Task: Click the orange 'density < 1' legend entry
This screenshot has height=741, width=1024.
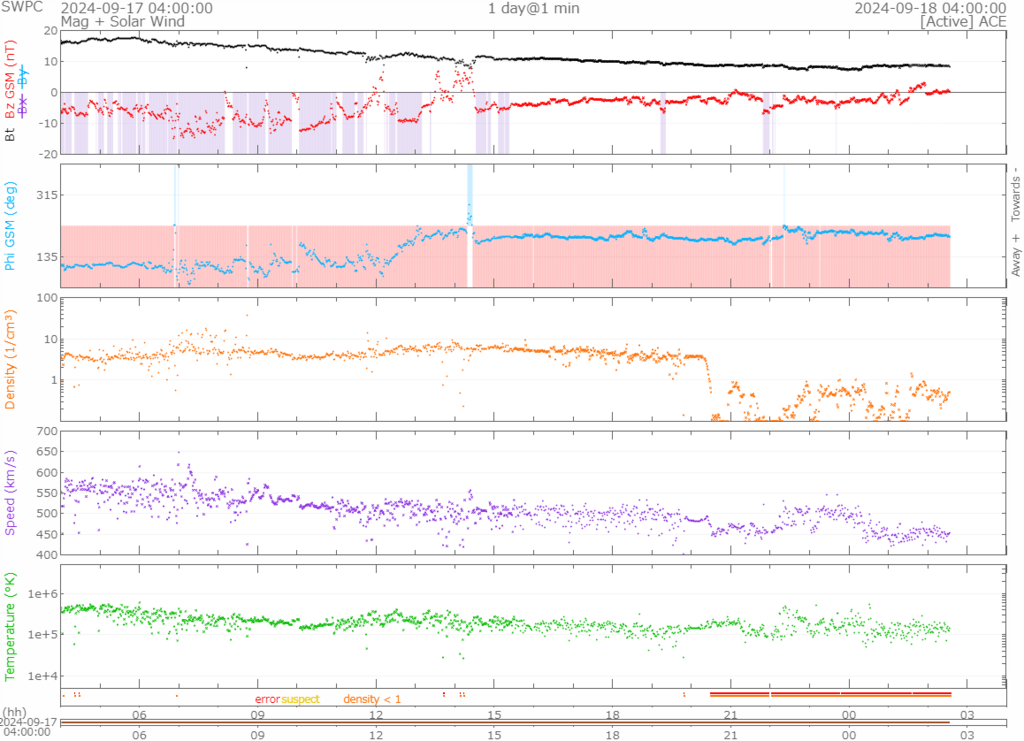Action: point(372,699)
